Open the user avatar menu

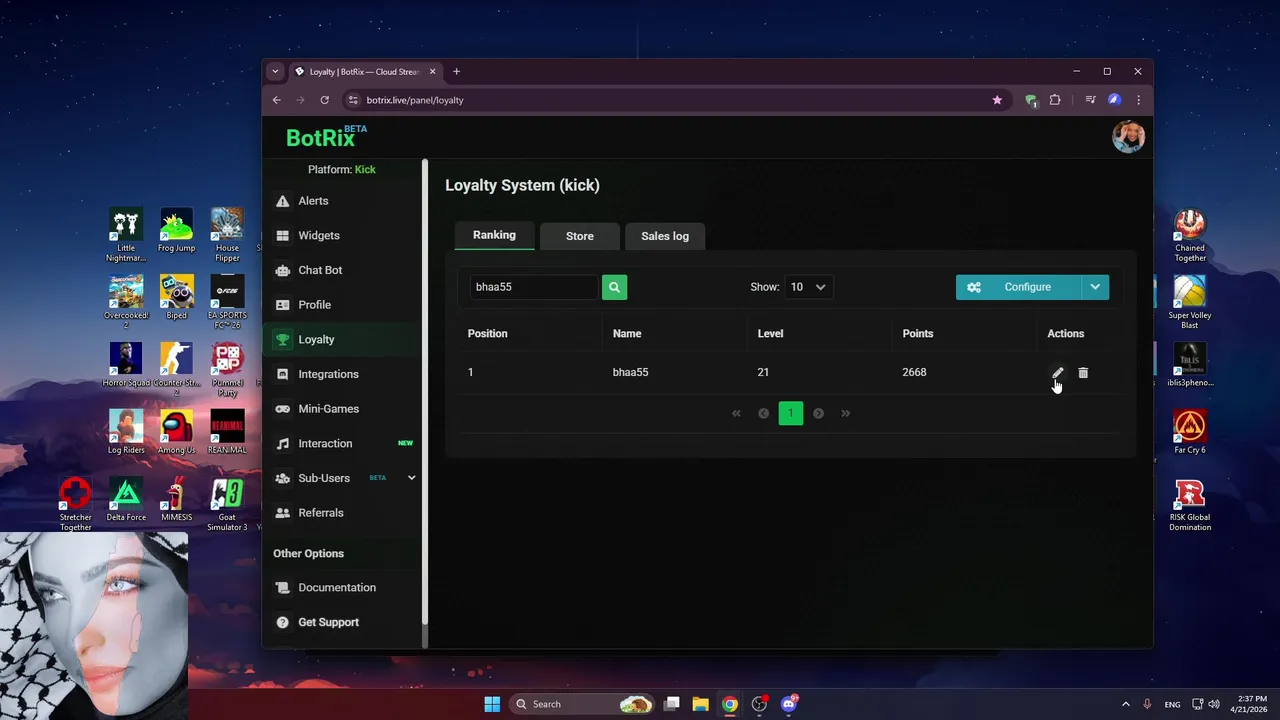[x=1128, y=137]
